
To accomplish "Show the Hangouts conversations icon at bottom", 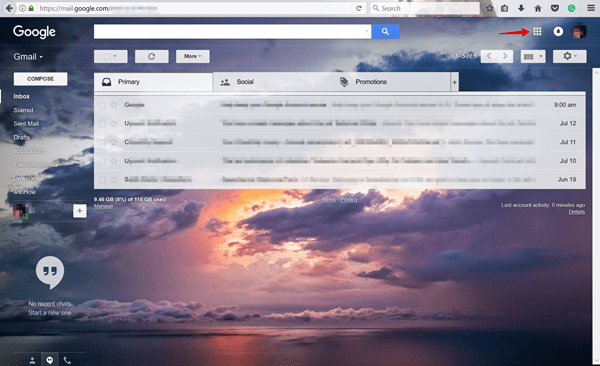I will tap(50, 360).
